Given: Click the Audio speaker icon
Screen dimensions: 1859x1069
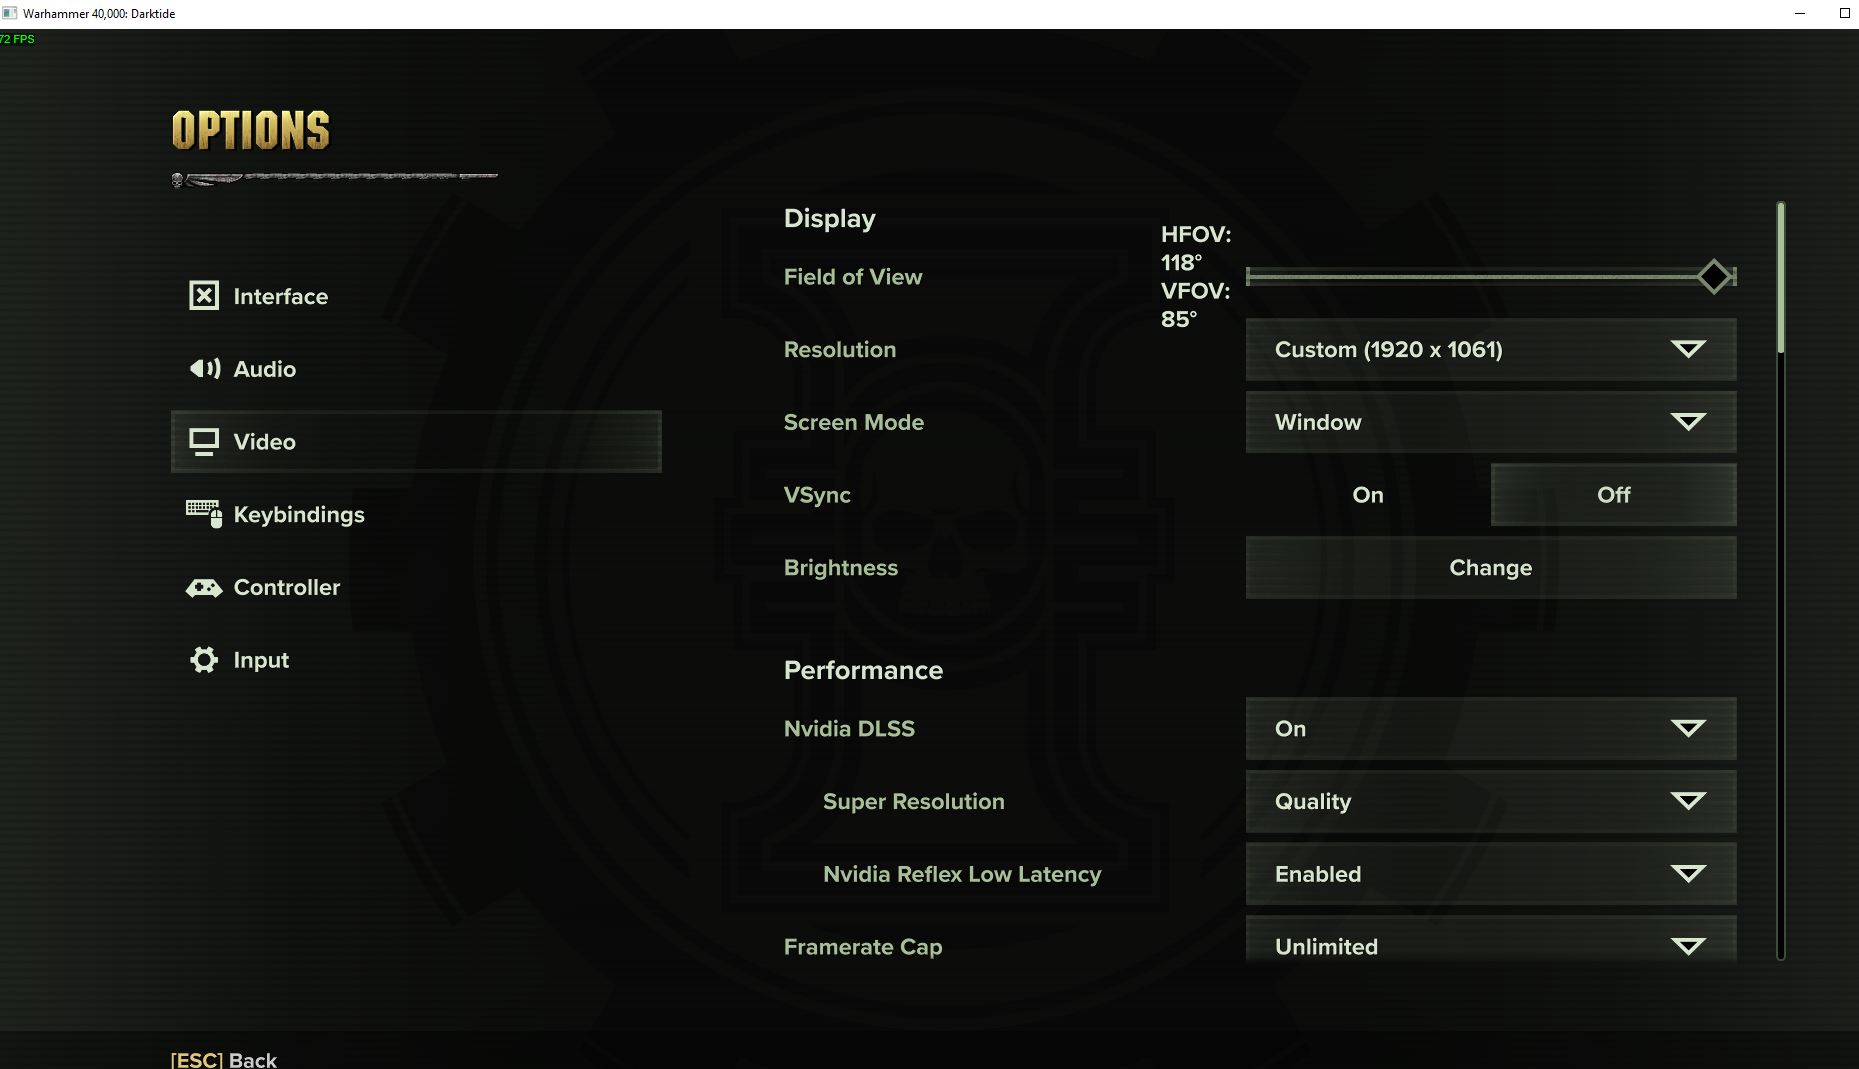Looking at the screenshot, I should 204,369.
